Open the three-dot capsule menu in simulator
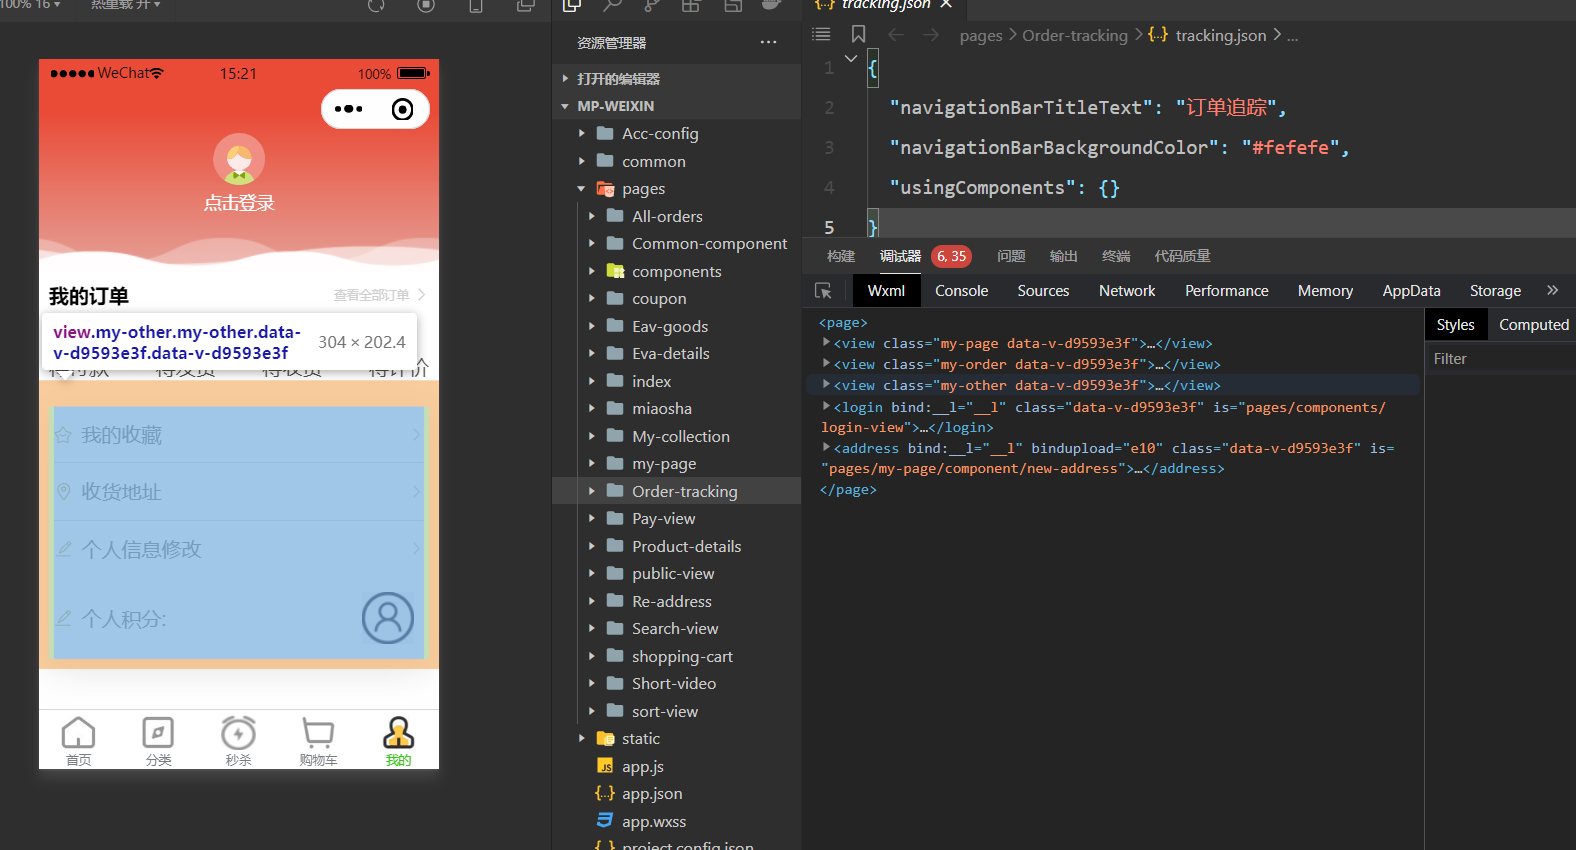Image resolution: width=1576 pixels, height=850 pixels. click(x=349, y=109)
